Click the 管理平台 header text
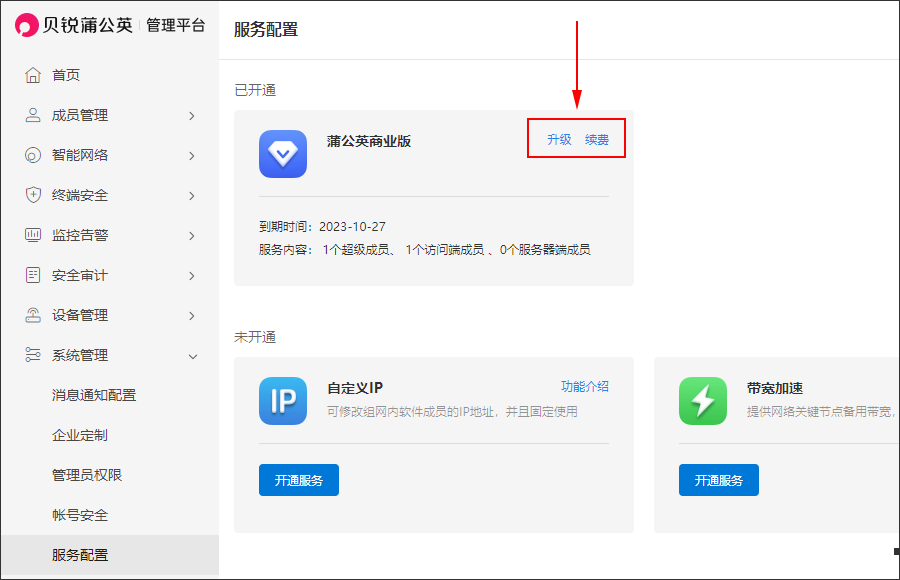 pyautogui.click(x=176, y=25)
